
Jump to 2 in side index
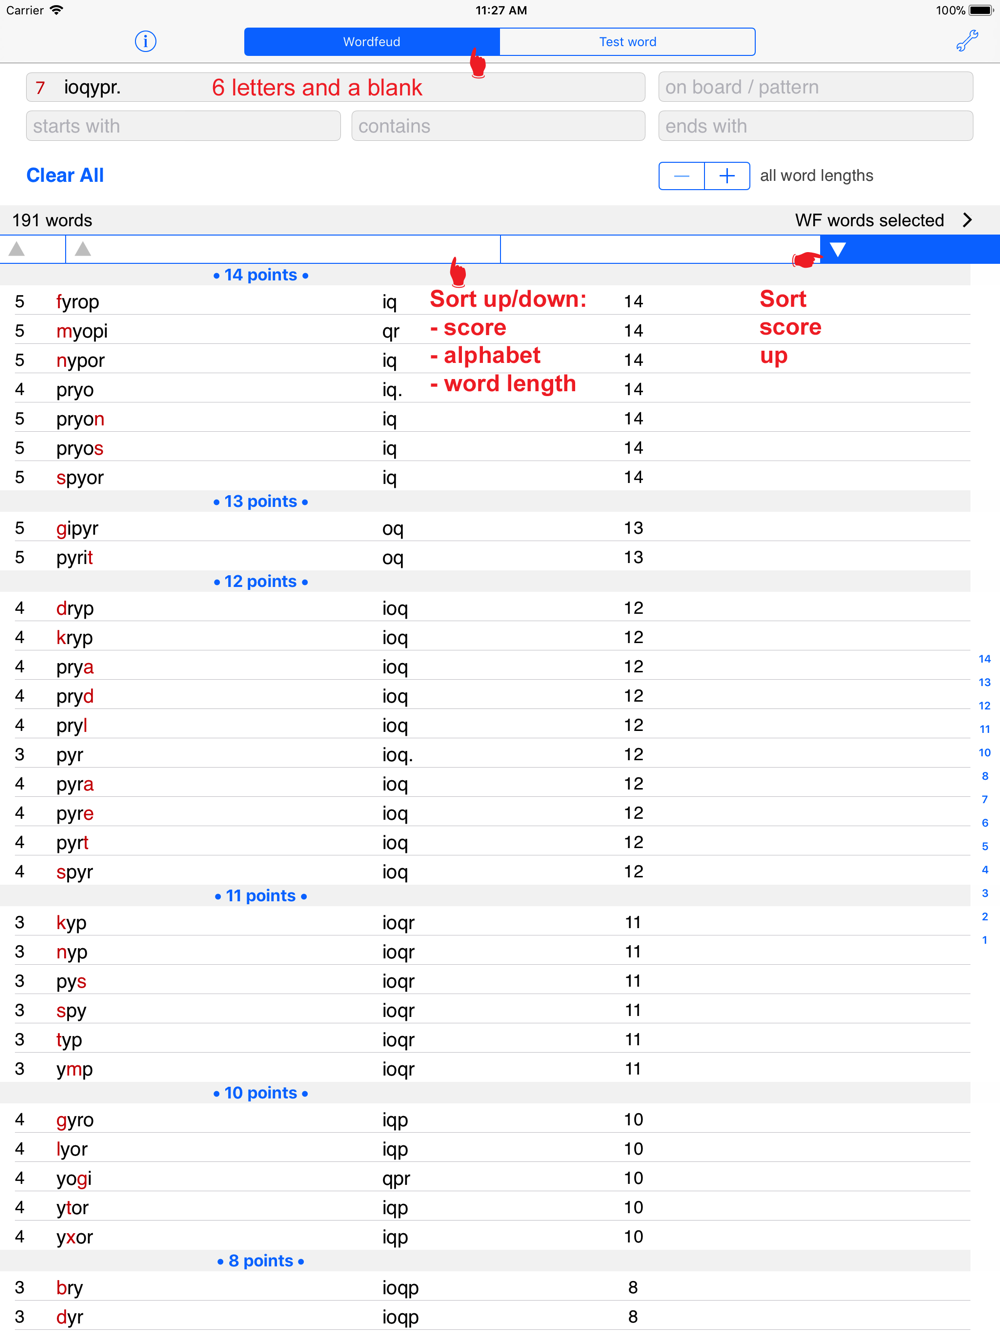(985, 917)
